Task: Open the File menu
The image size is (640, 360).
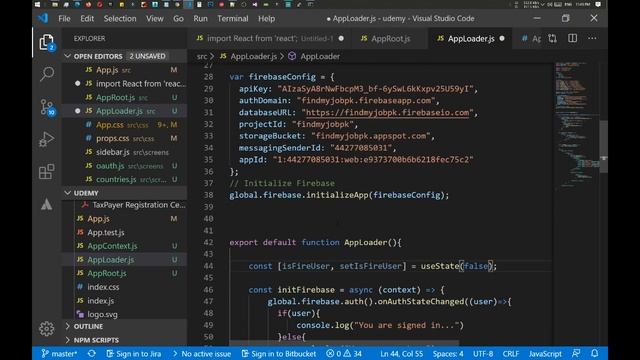Action: click(64, 19)
